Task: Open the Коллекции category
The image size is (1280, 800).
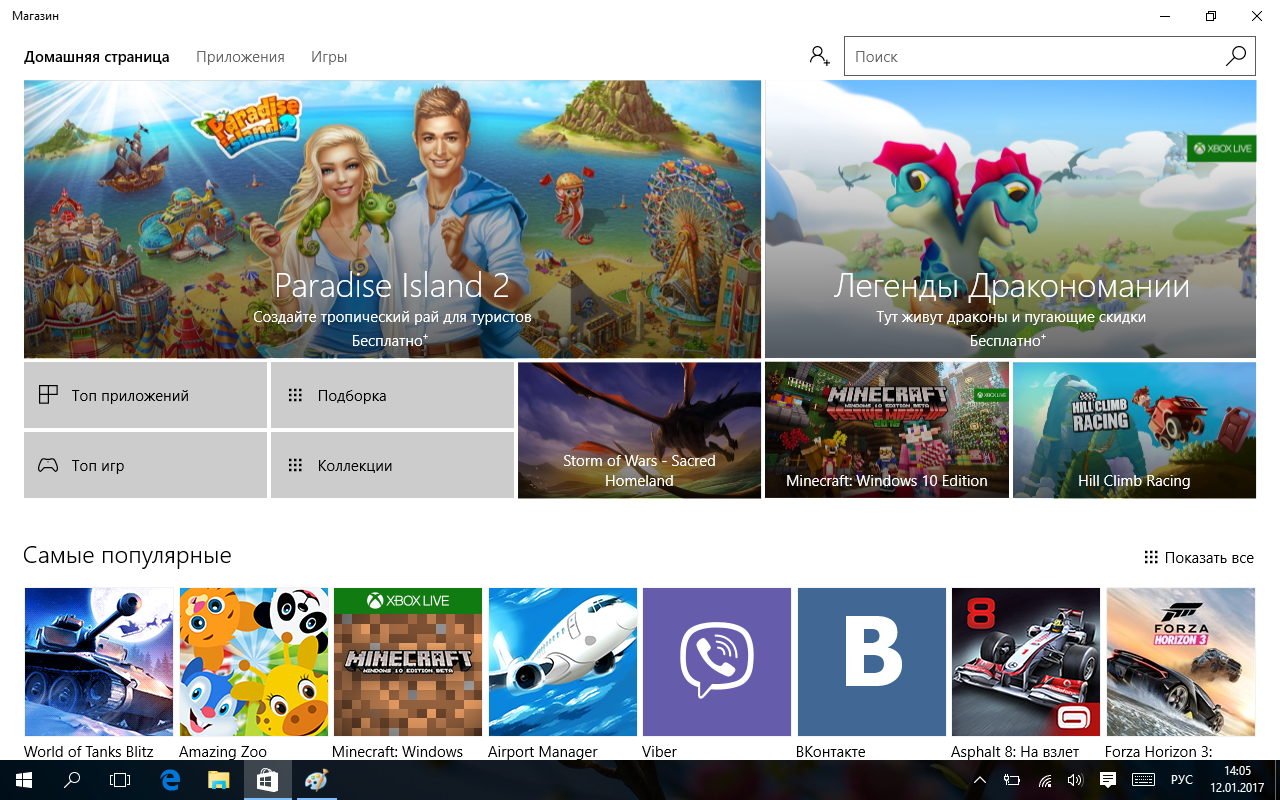Action: click(392, 465)
